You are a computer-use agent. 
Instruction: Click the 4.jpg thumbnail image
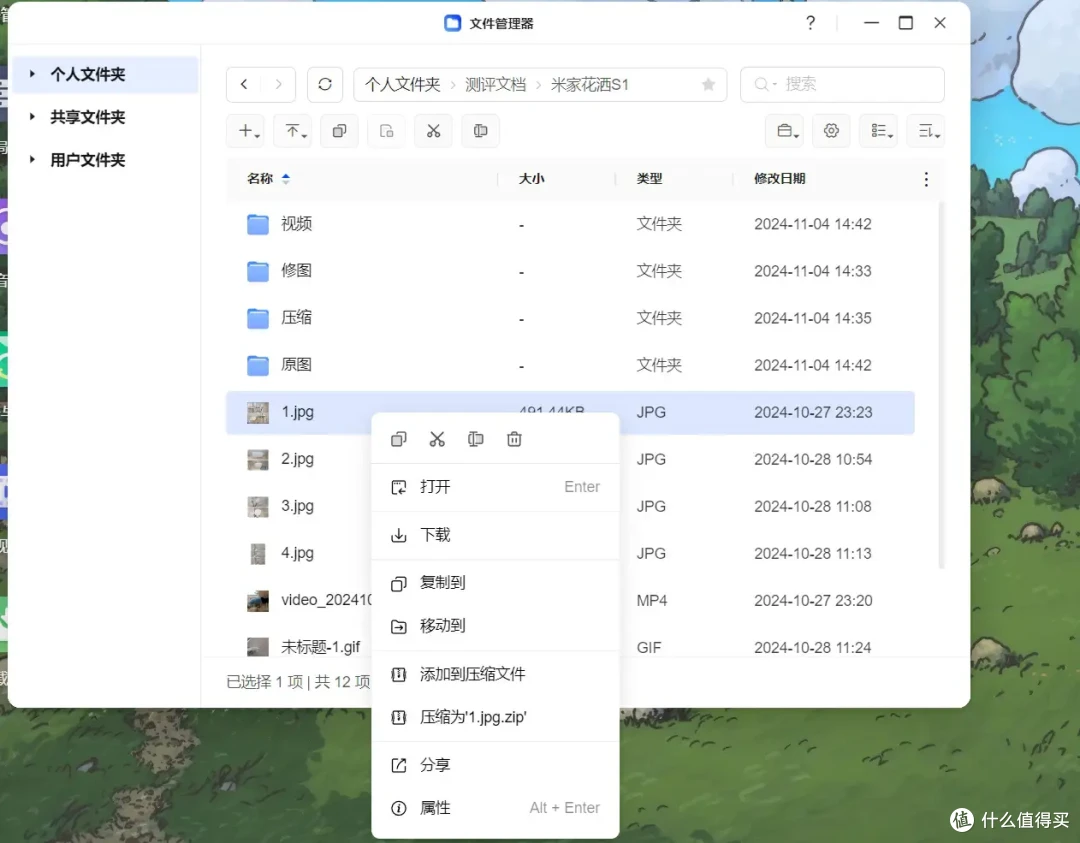tap(258, 554)
